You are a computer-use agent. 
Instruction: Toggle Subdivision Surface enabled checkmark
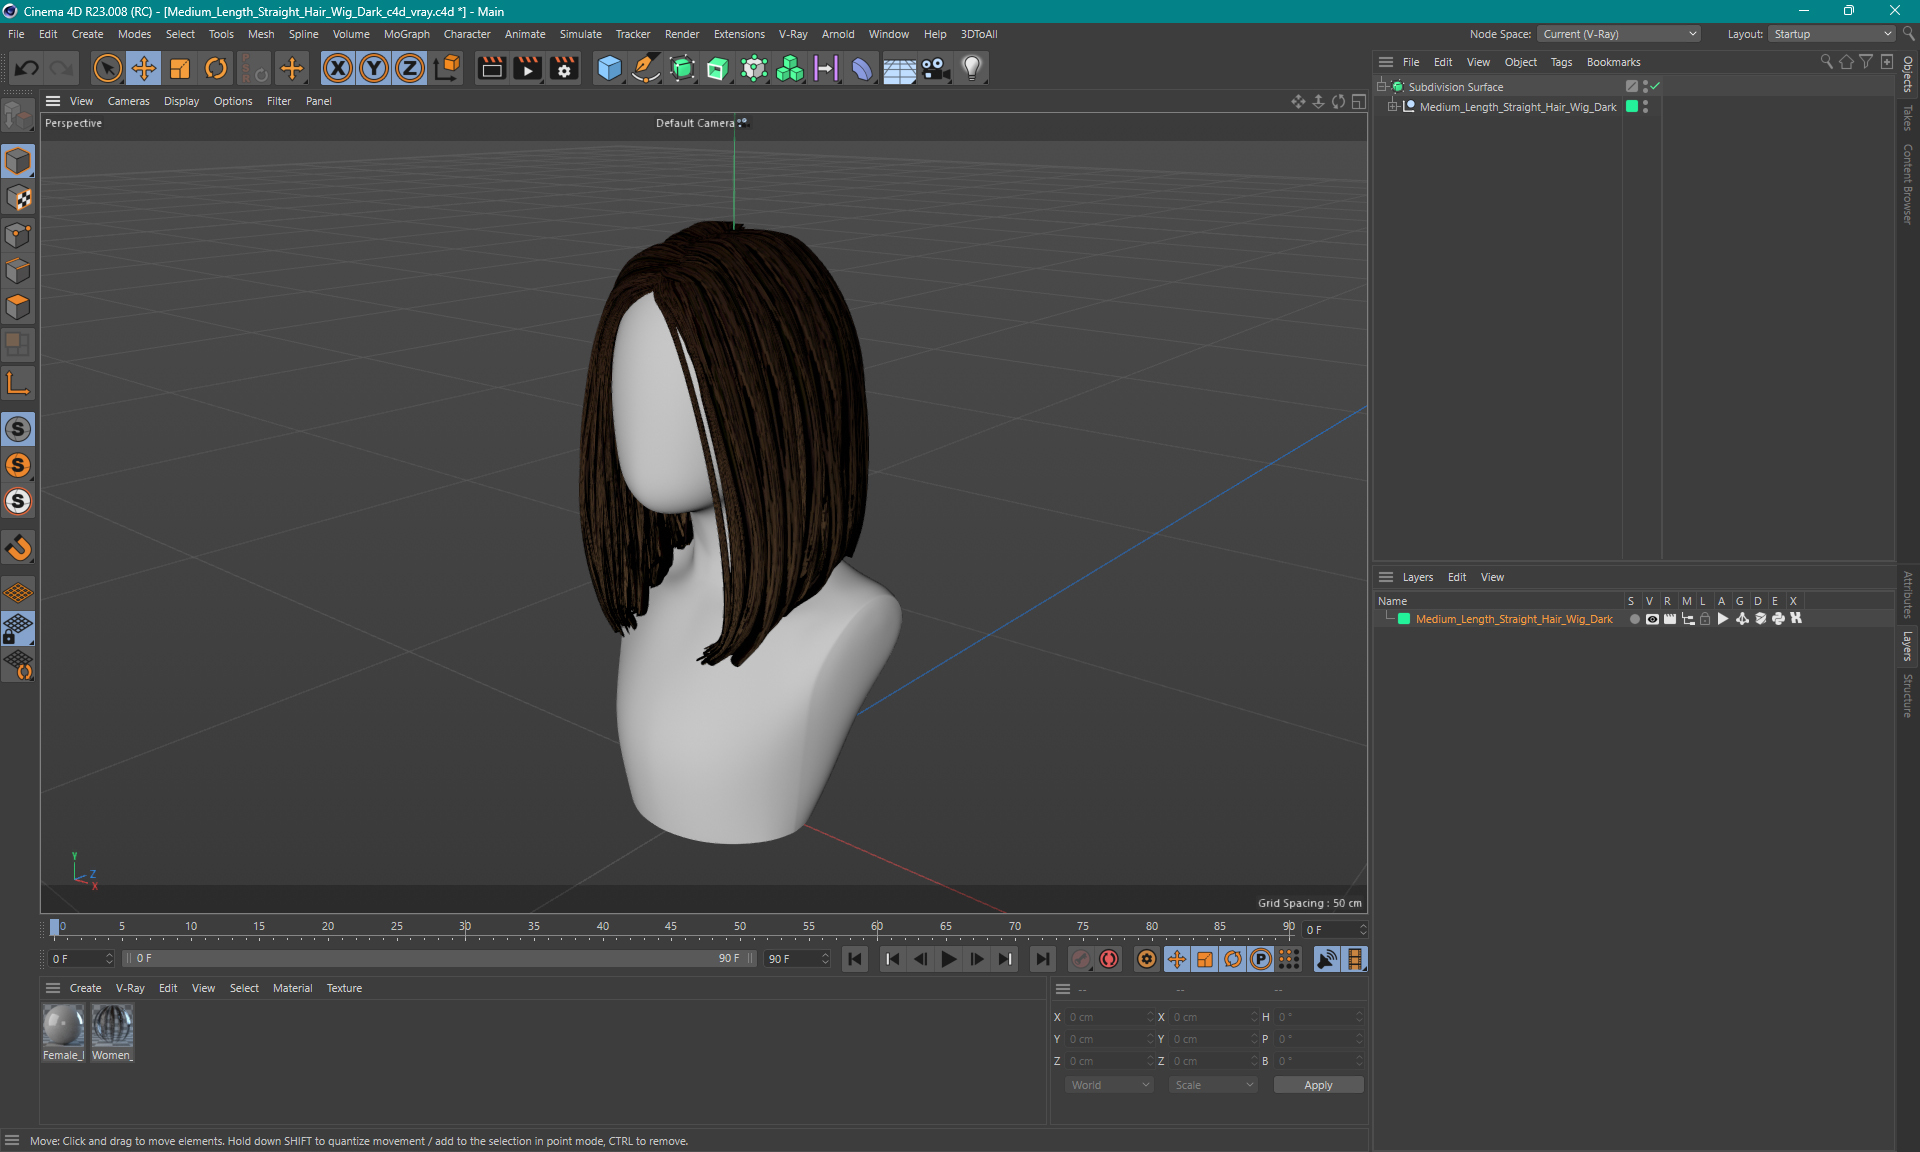point(1655,86)
